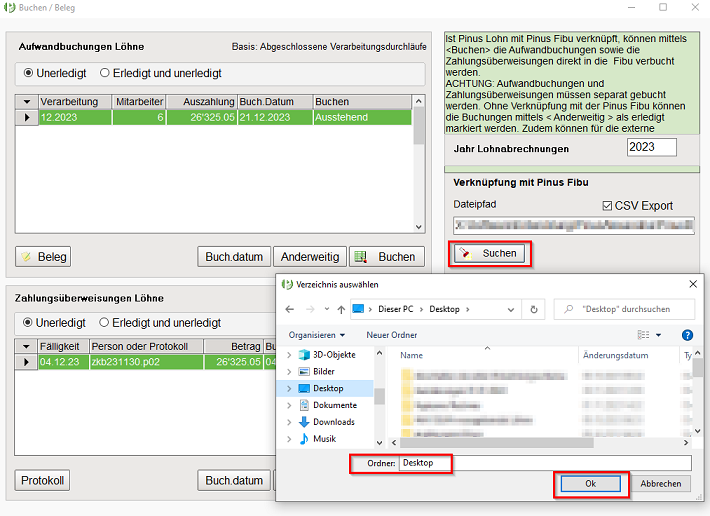Image resolution: width=710 pixels, height=516 pixels.
Task: Click the Buch.Datum column header
Action: click(275, 102)
